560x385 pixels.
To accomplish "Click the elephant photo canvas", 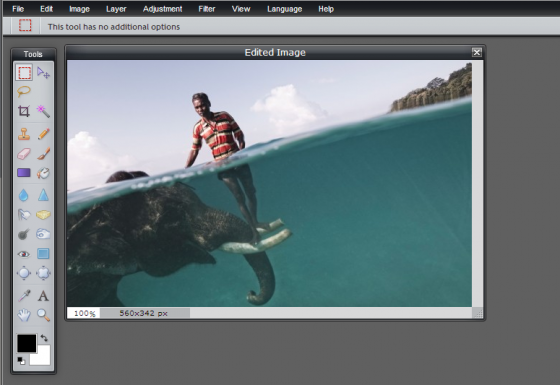I will 270,184.
